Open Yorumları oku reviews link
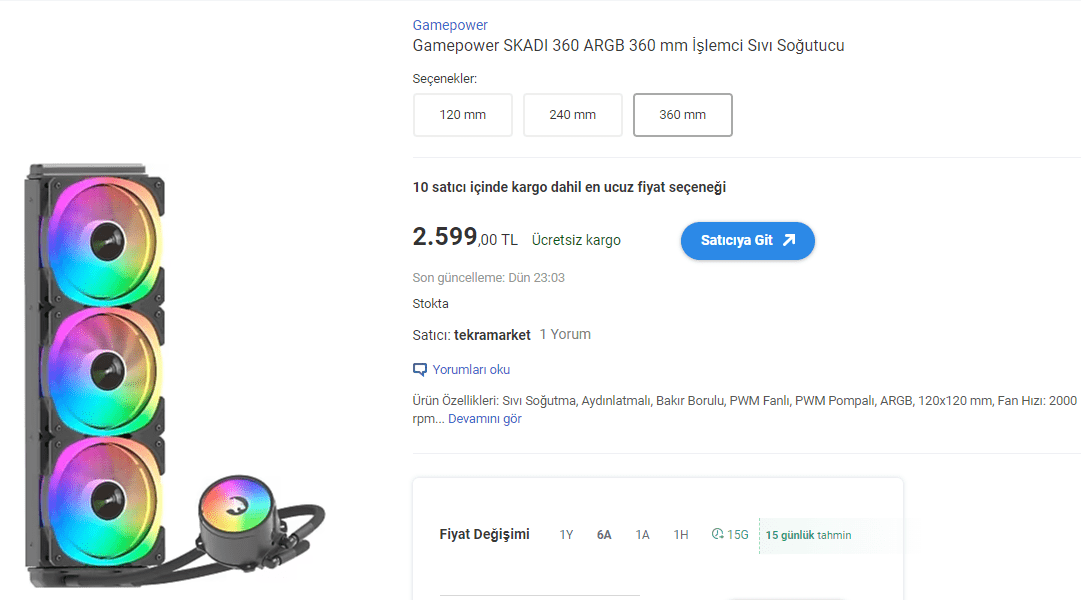The image size is (1081, 600). pyautogui.click(x=471, y=370)
